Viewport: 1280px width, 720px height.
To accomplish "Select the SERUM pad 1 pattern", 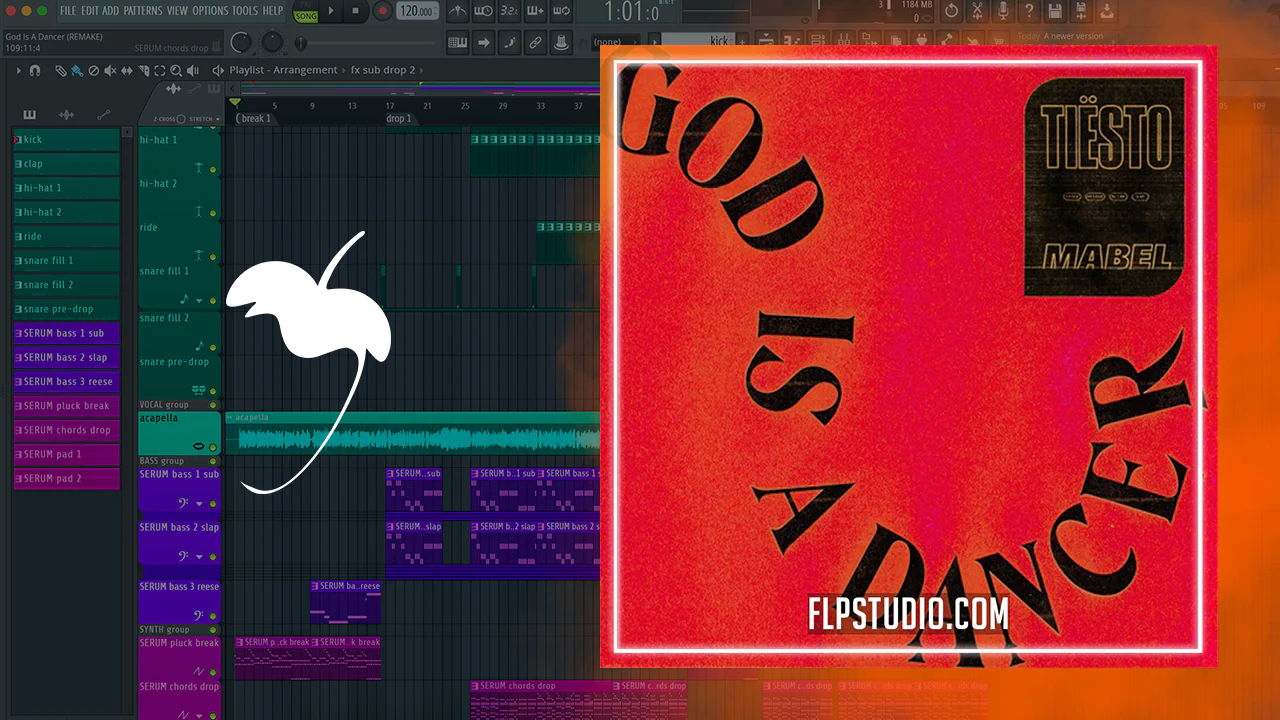I will pyautogui.click(x=66, y=454).
